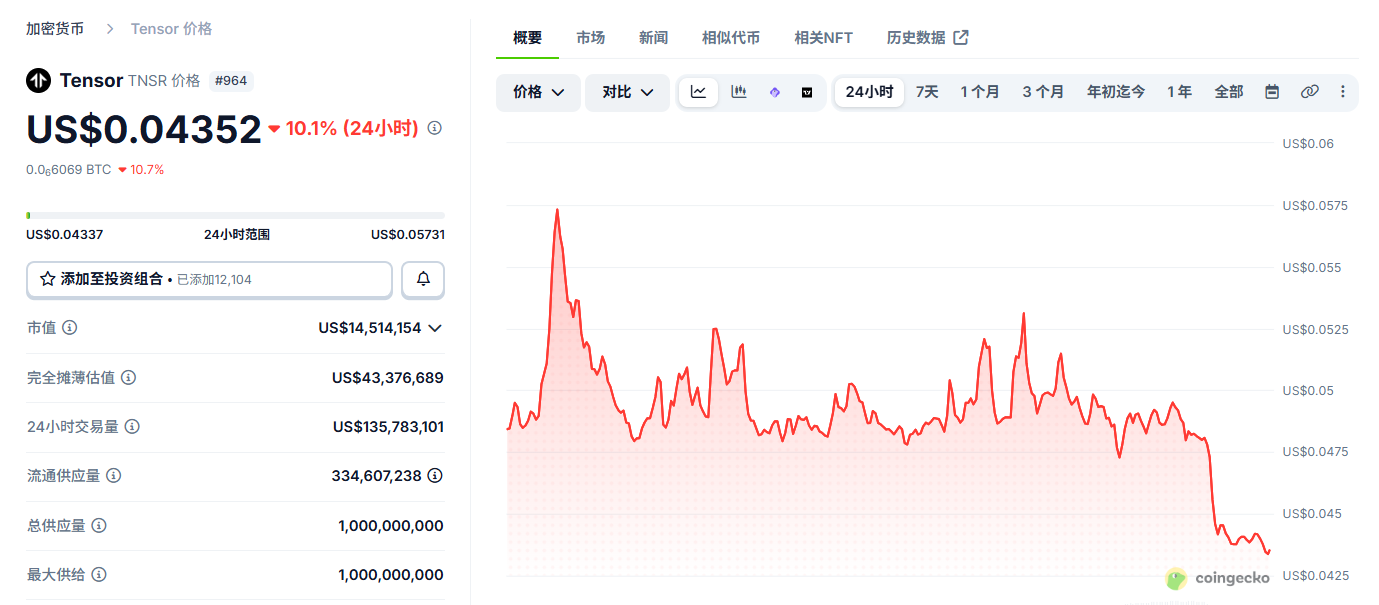Click the Tensor coin logo
Image resolution: width=1379 pixels, height=605 pixels.
coord(38,81)
